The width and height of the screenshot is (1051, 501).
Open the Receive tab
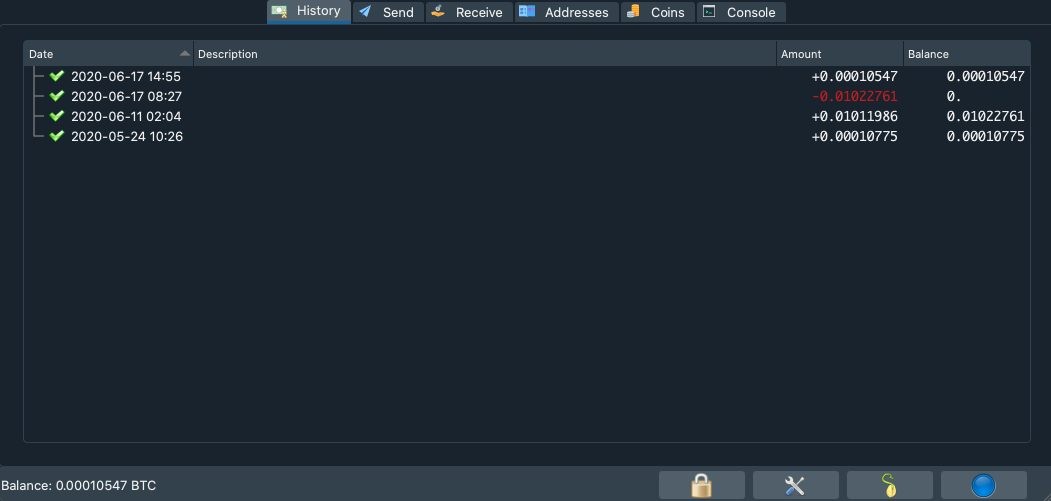point(469,12)
